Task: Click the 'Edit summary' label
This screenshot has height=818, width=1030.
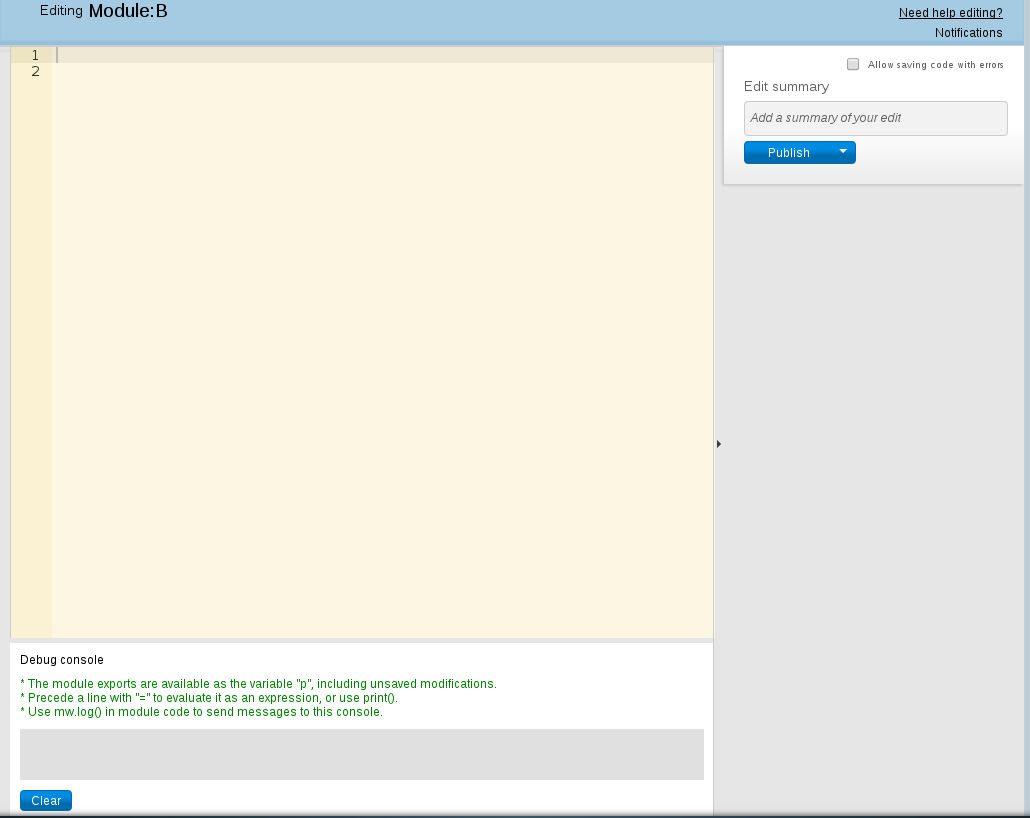Action: click(786, 87)
